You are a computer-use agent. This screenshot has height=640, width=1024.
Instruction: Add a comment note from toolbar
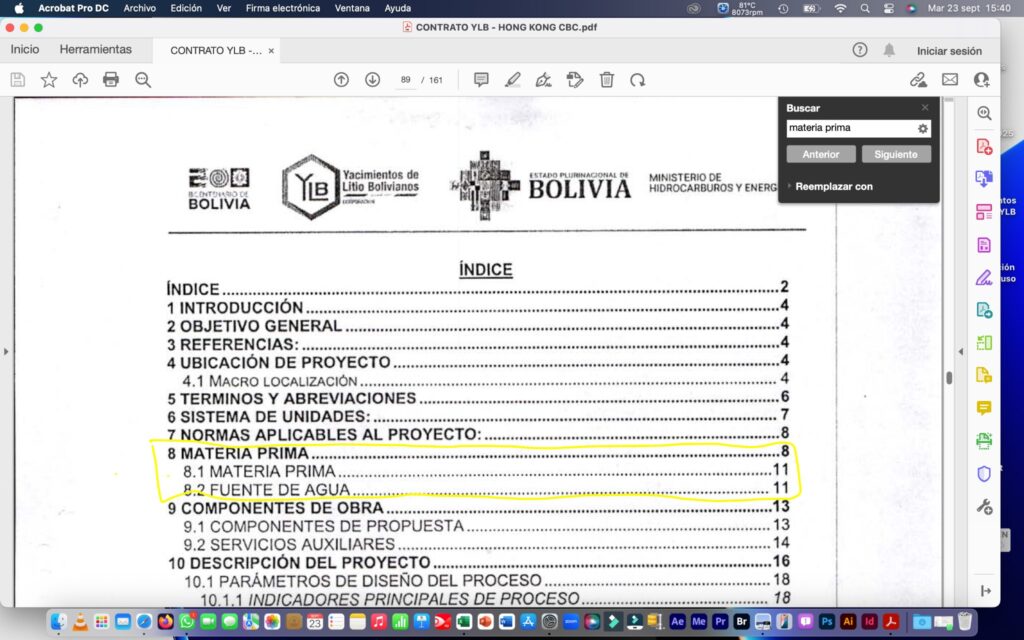click(x=481, y=80)
